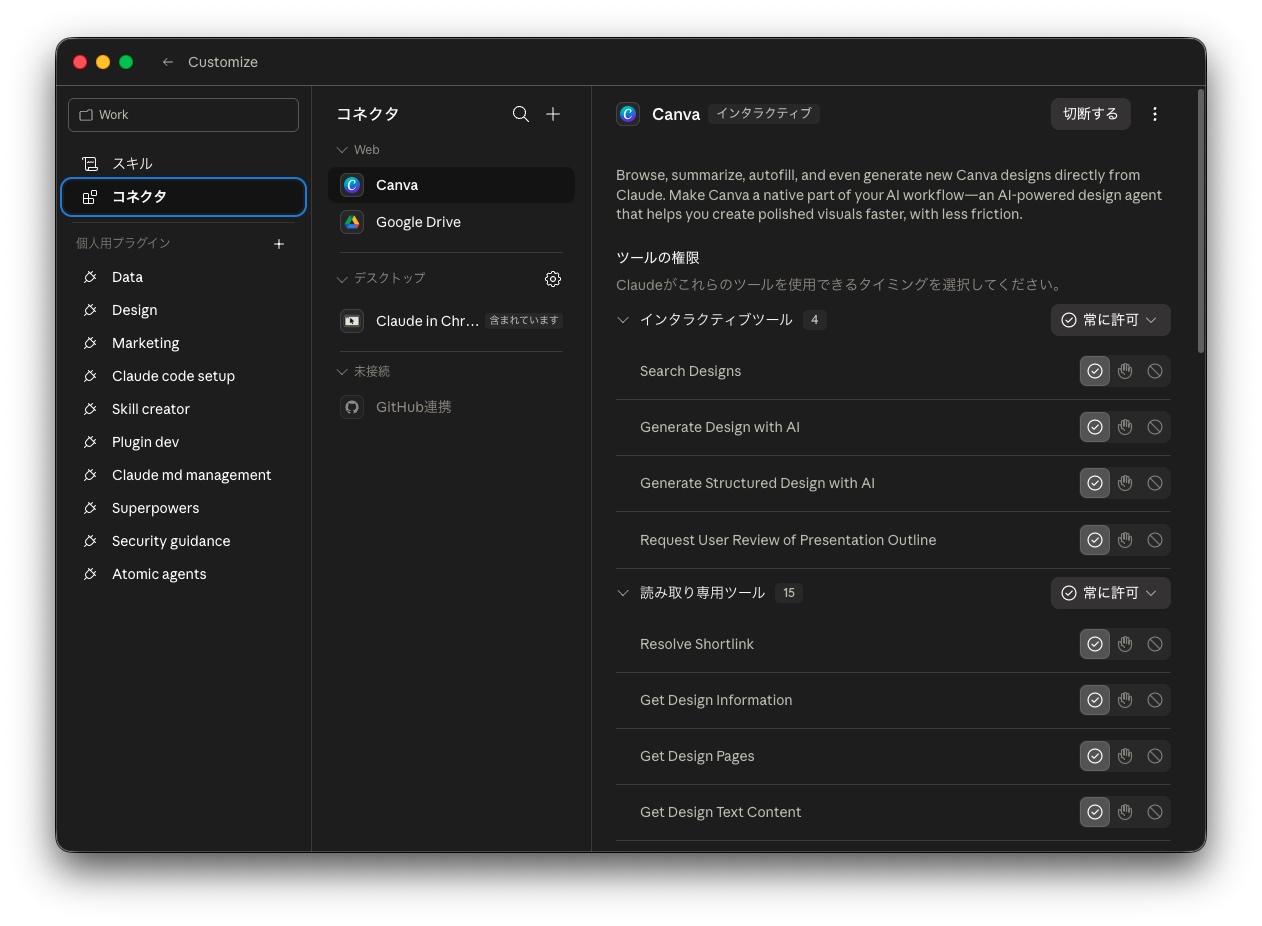Select the GitHub連携 connector

451,407
